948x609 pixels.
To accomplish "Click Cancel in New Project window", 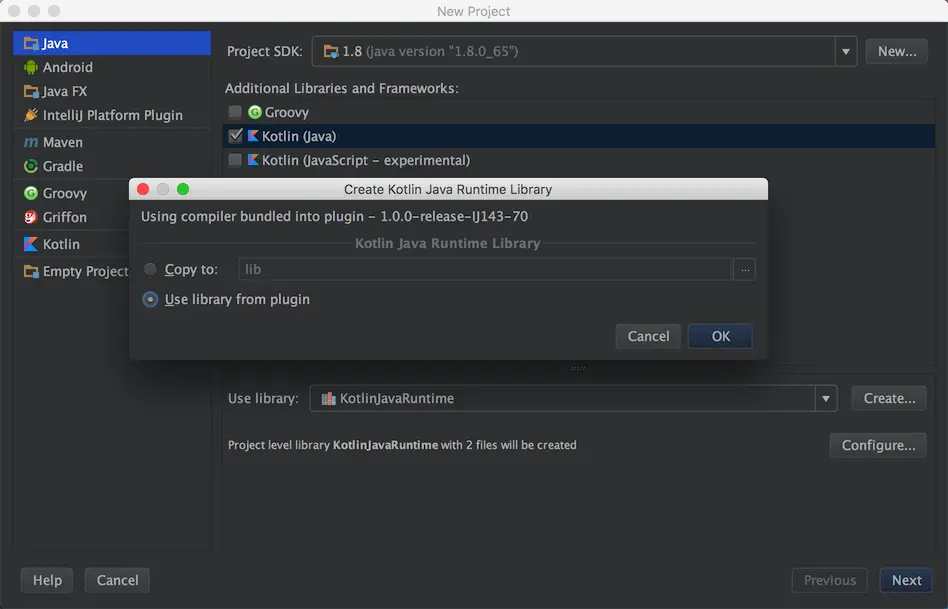I will tap(117, 581).
